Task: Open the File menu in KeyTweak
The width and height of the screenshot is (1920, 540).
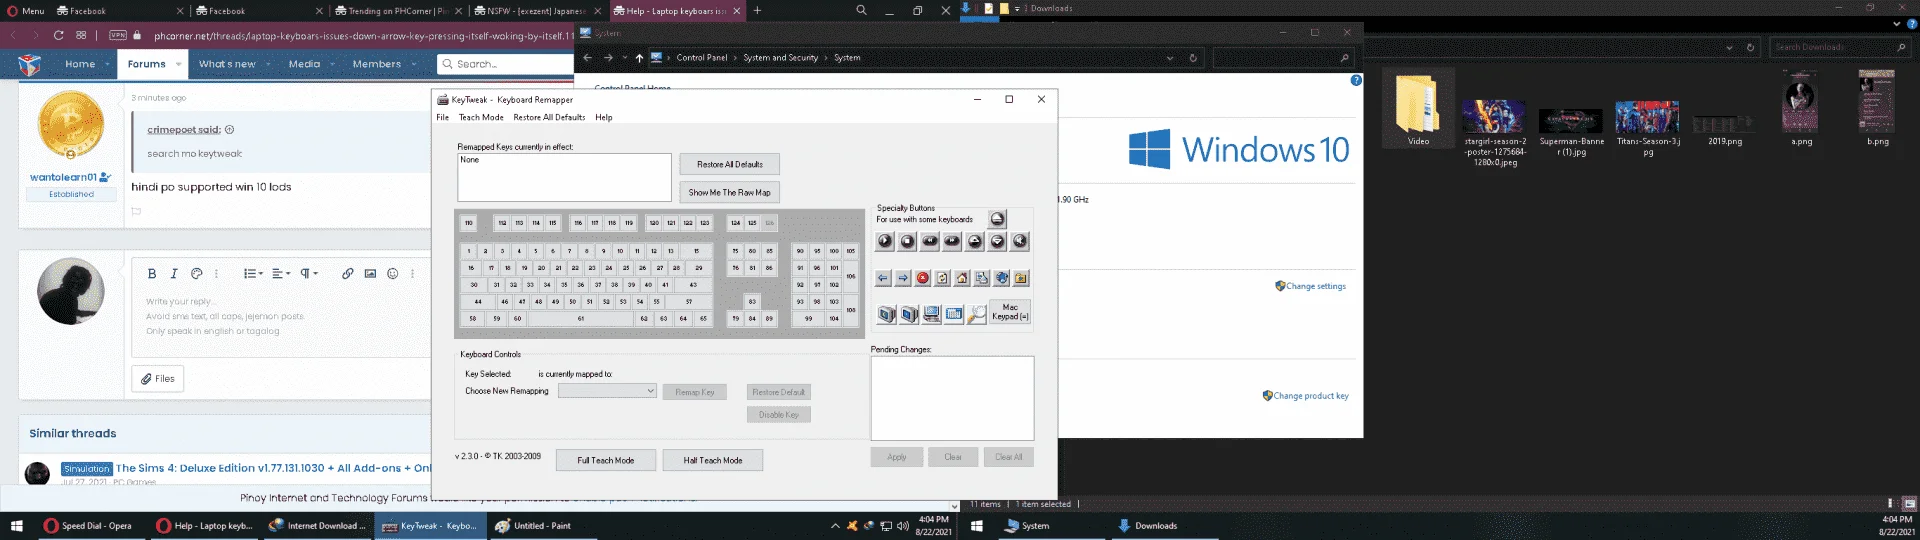Action: tap(443, 117)
